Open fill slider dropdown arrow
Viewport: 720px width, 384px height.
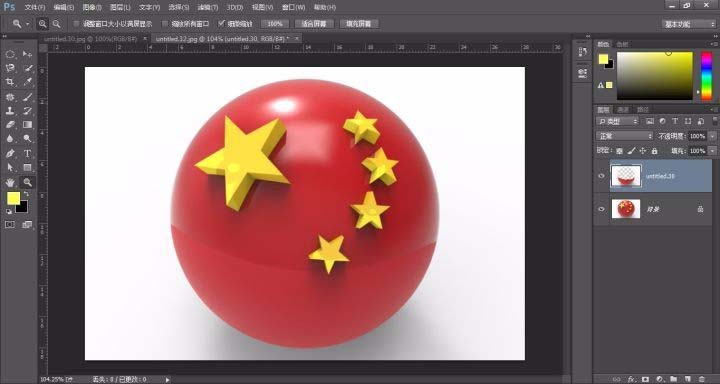(x=712, y=151)
